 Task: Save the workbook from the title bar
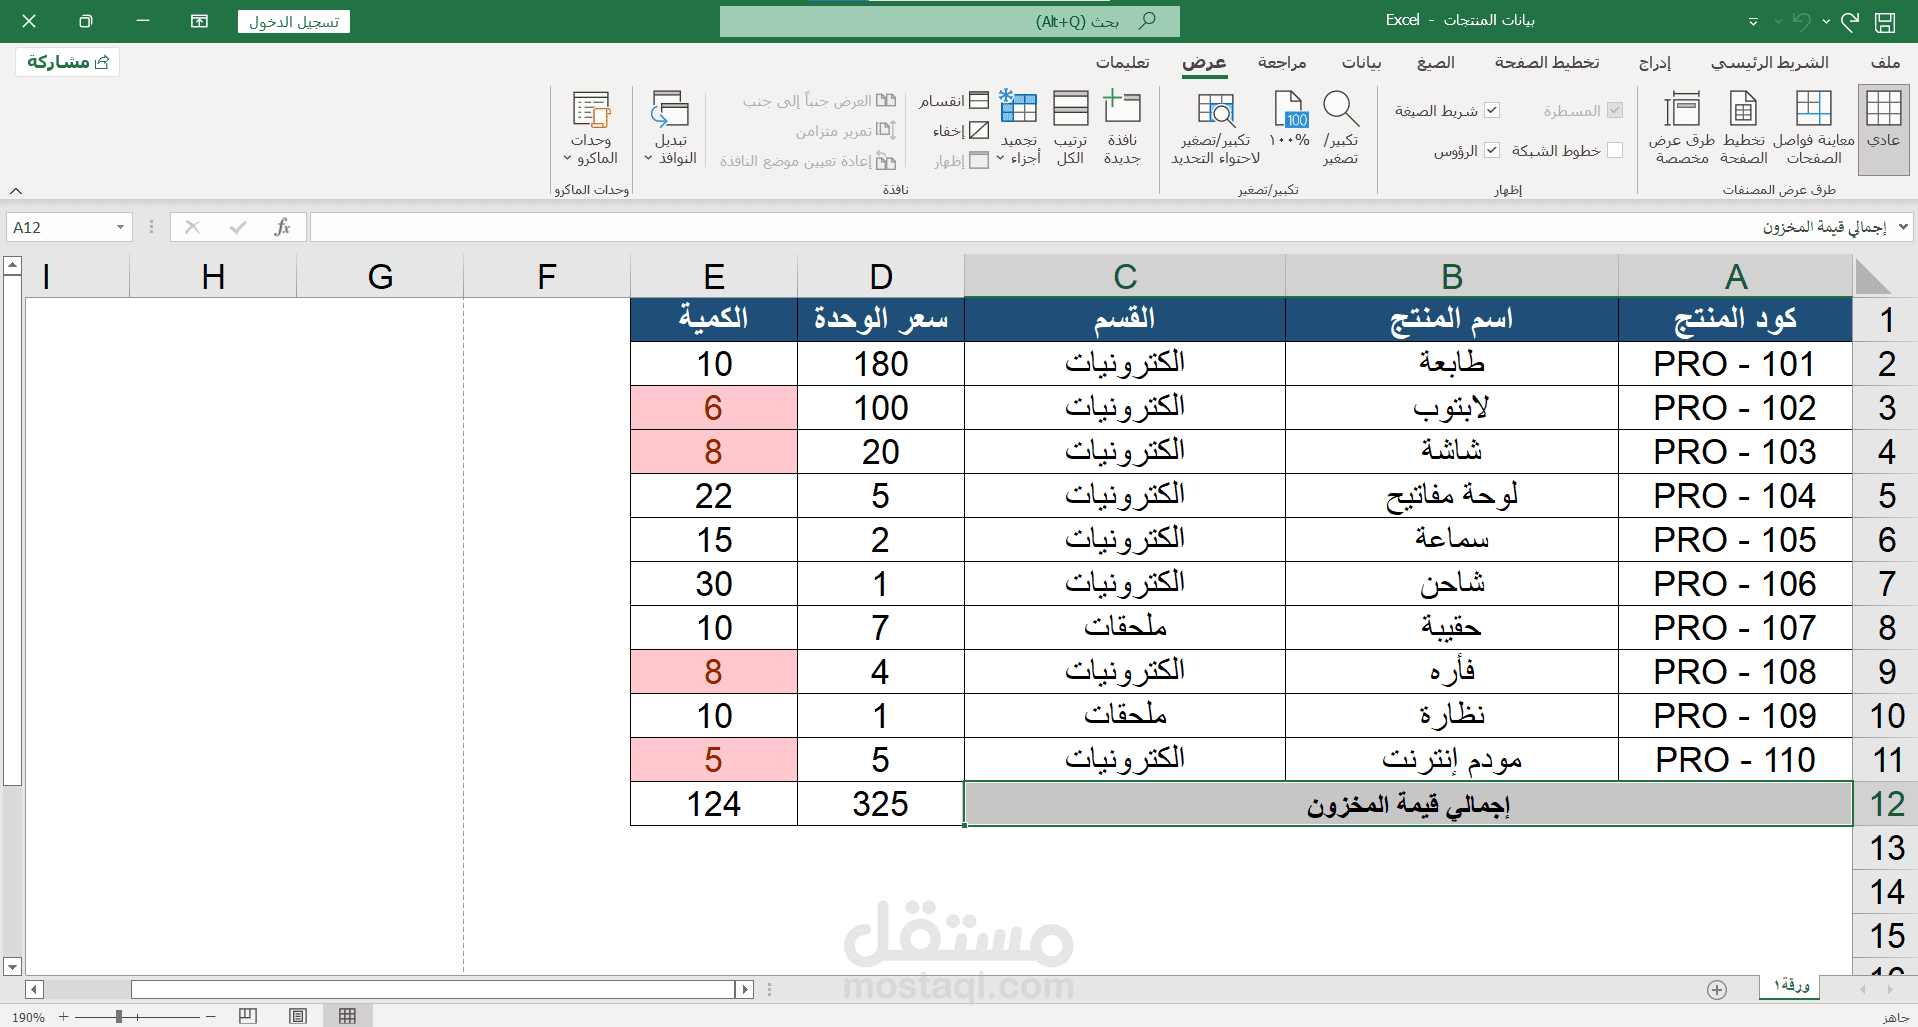click(1884, 21)
